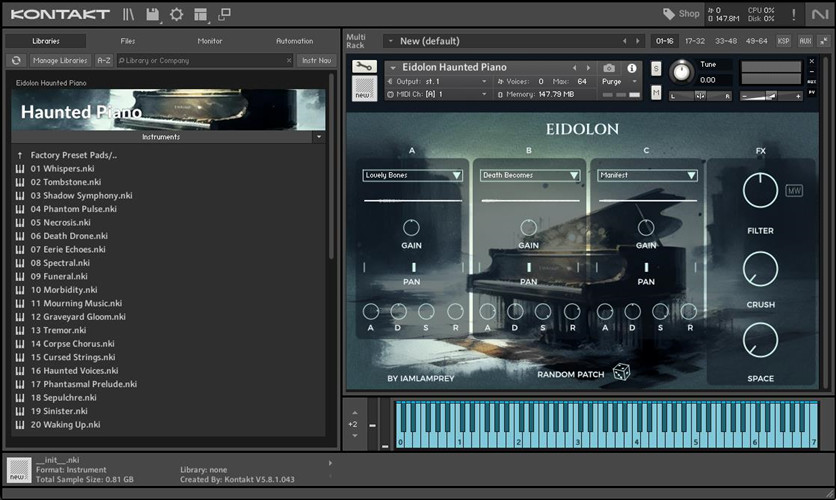Image resolution: width=836 pixels, height=500 pixels.
Task: Open the instrument edit wrench icon
Action: [x=364, y=68]
